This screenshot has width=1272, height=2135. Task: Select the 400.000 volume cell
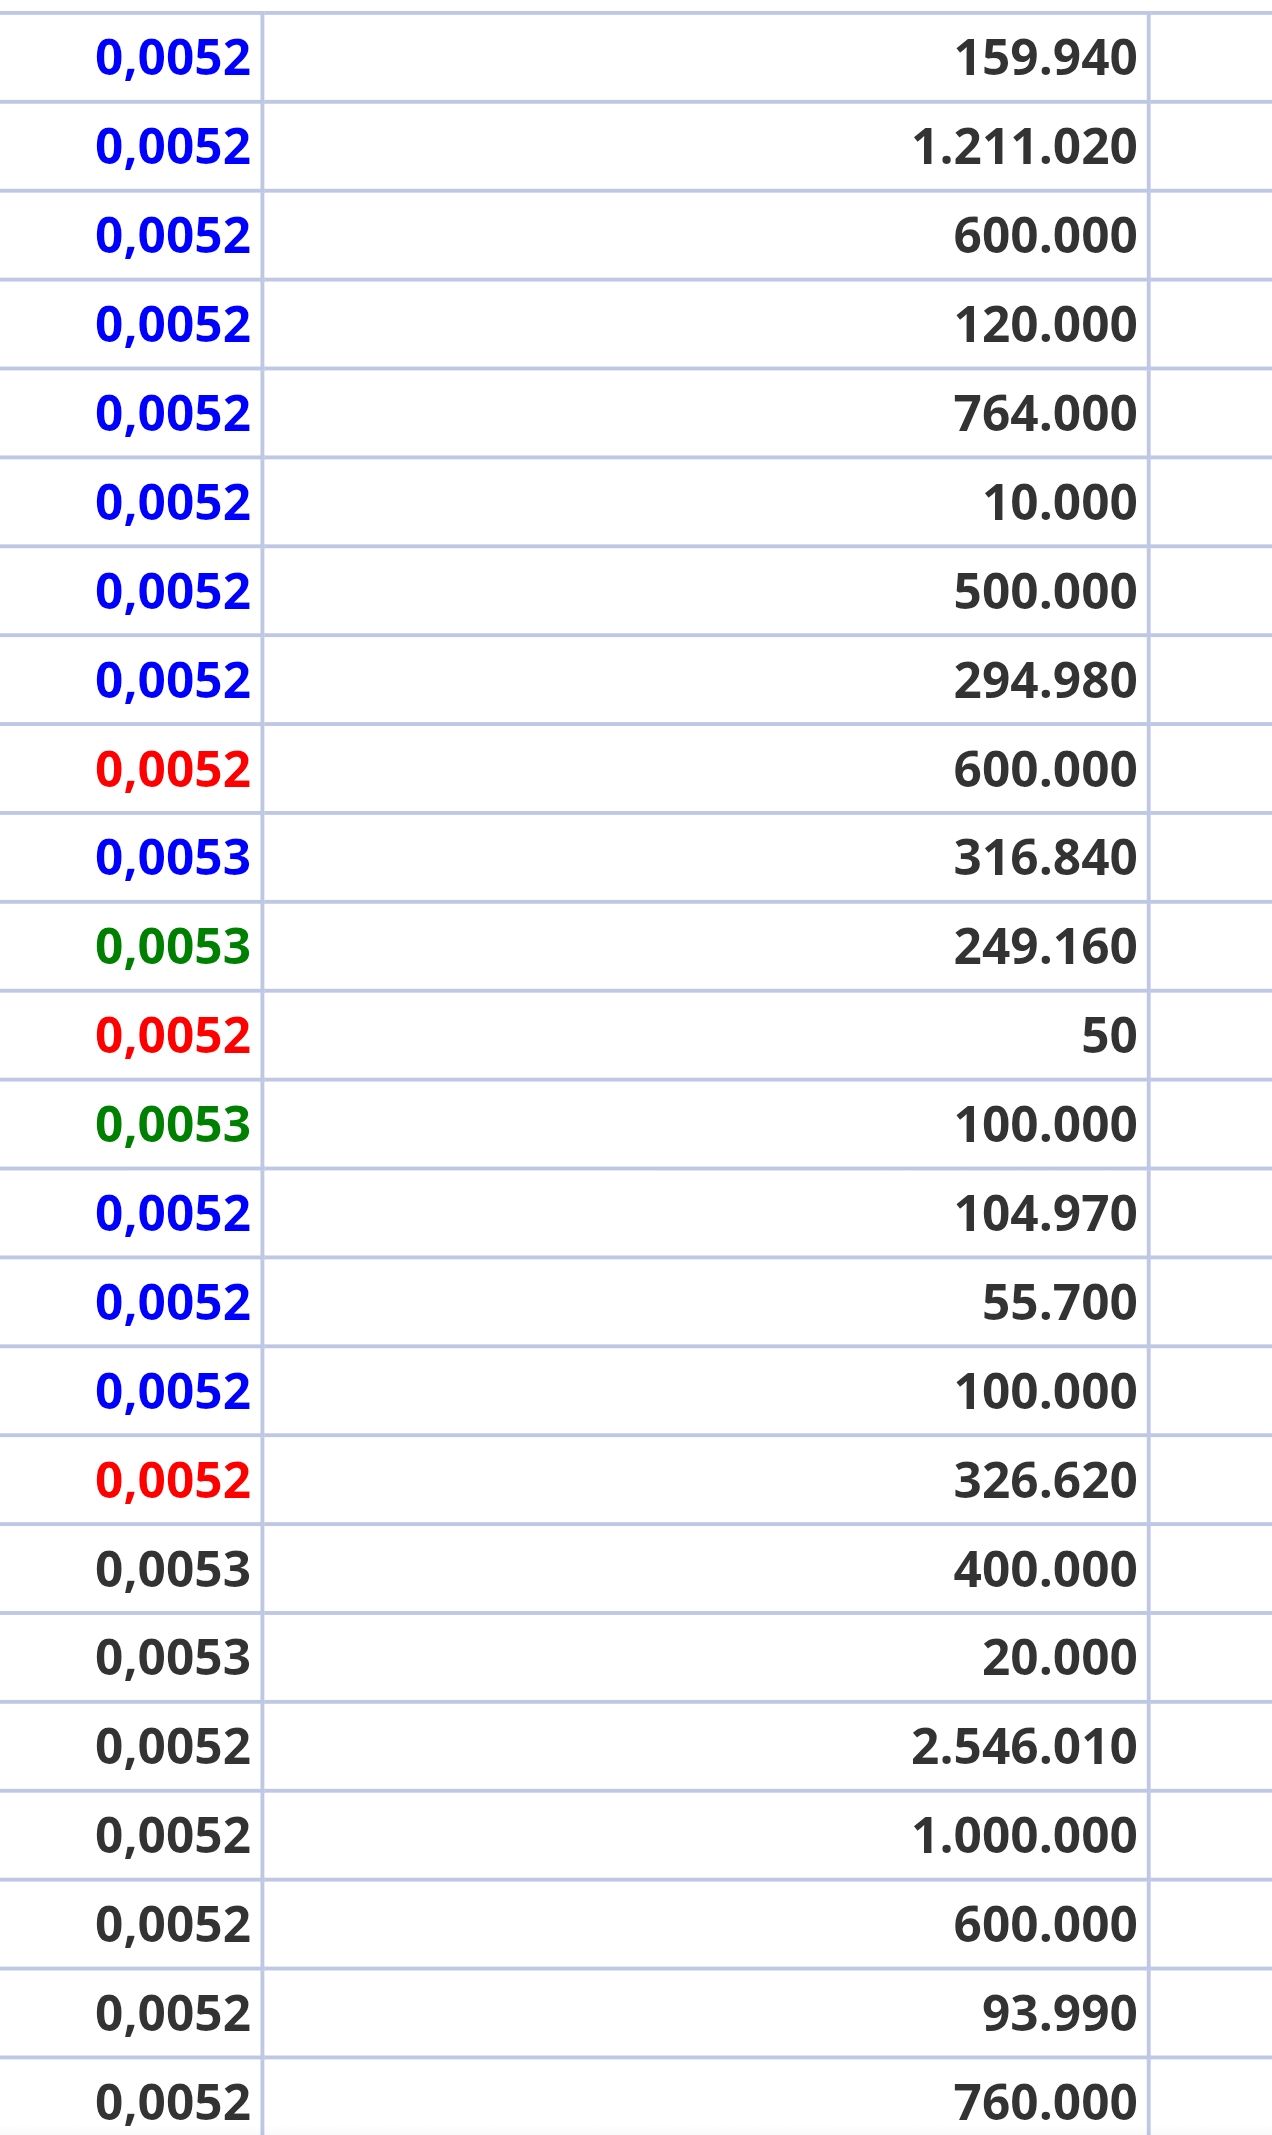[1044, 1569]
